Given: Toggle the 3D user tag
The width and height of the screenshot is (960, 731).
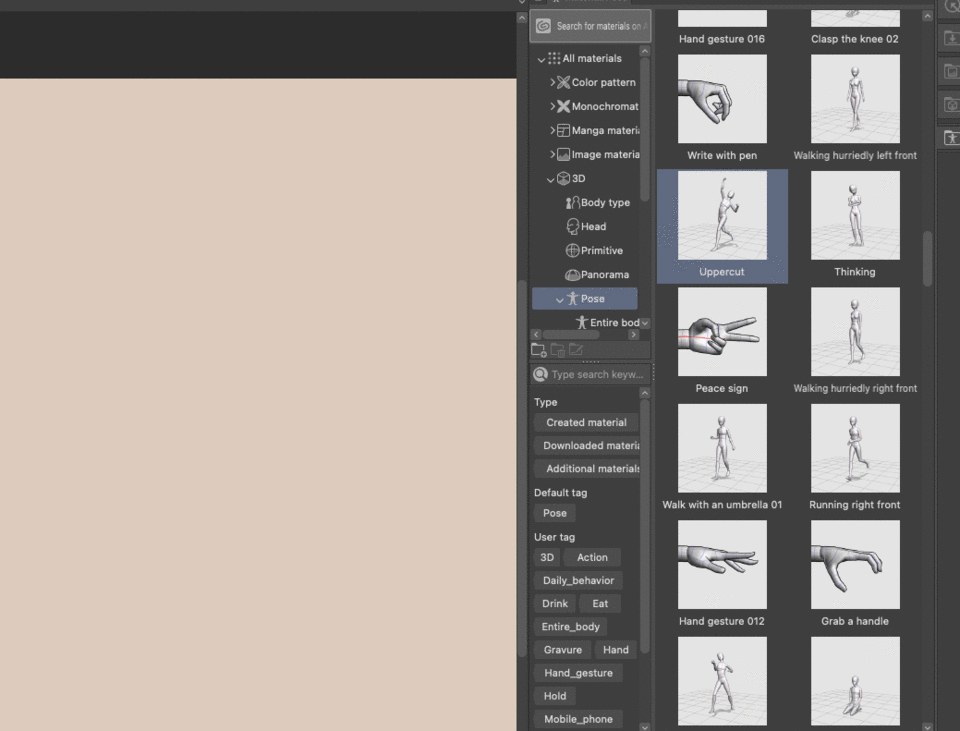Looking at the screenshot, I should (547, 558).
